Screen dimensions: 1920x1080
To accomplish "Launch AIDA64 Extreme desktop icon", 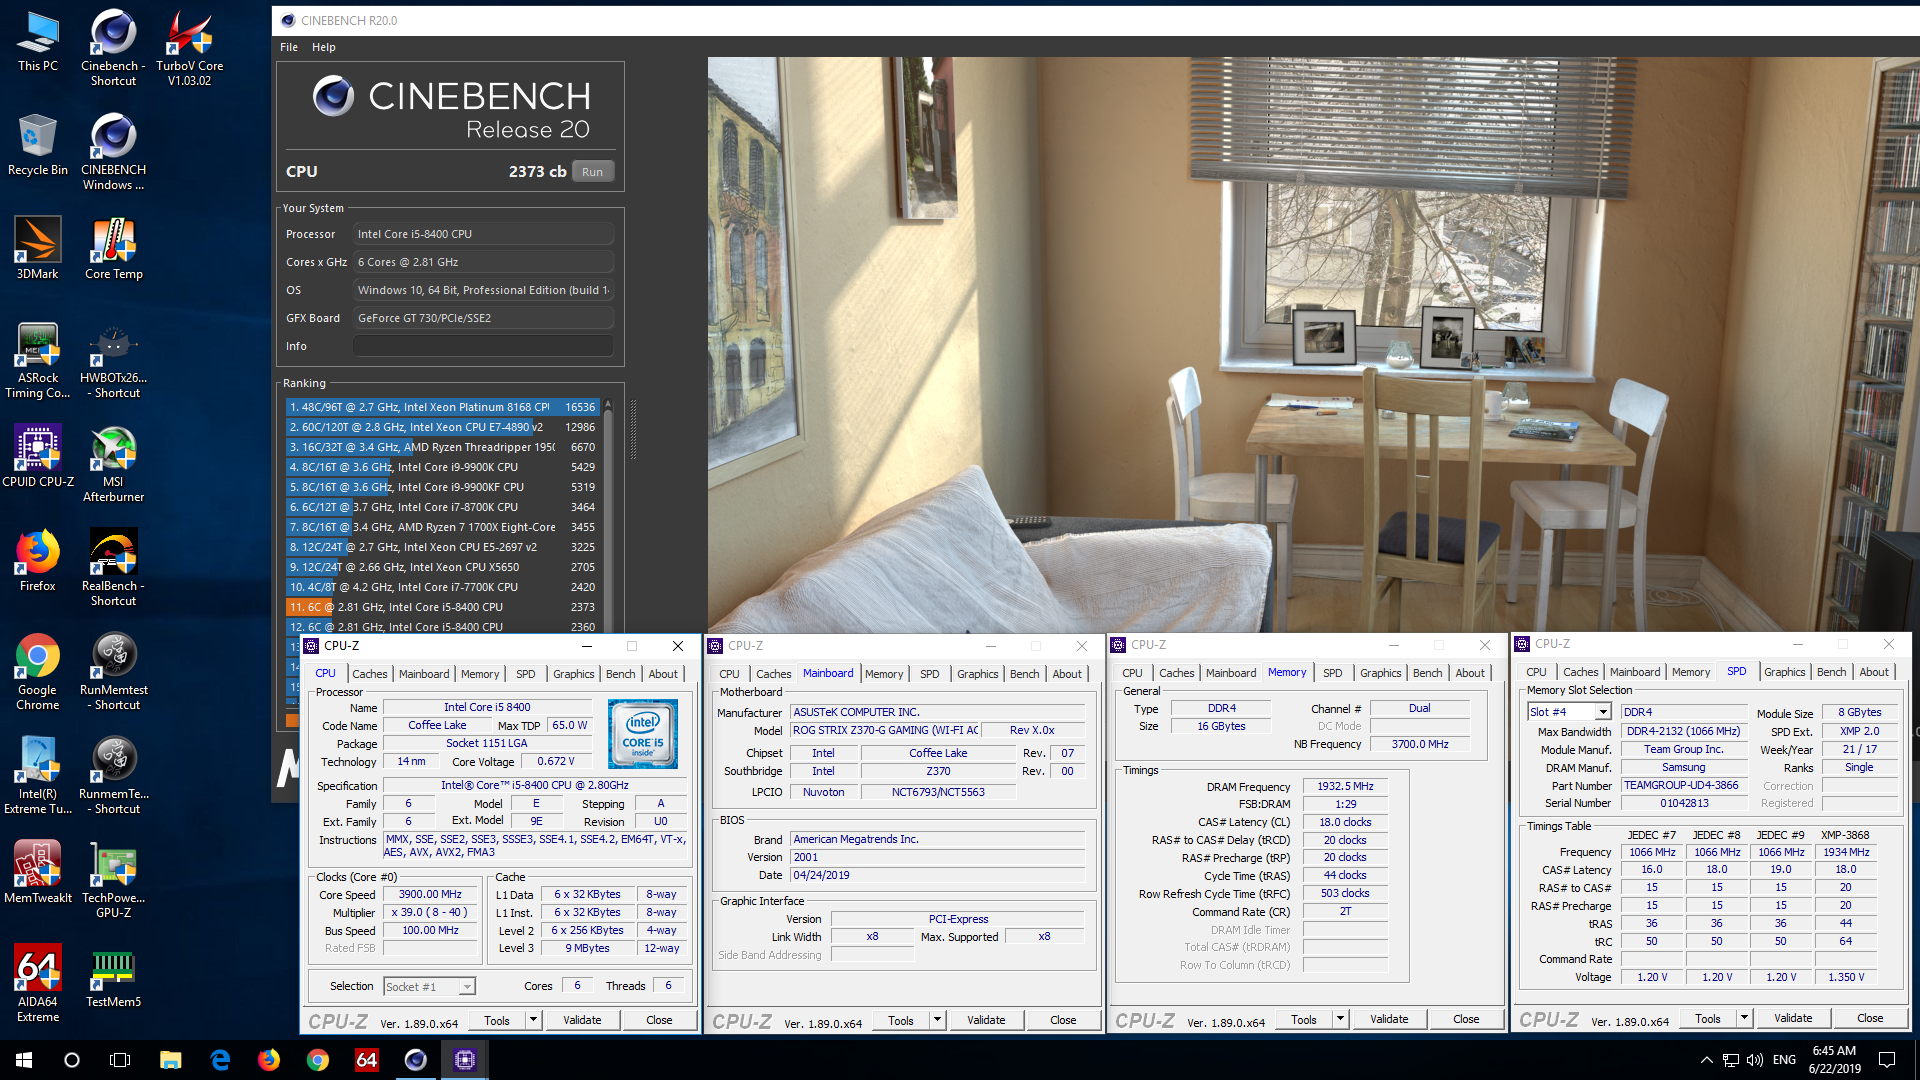I will [38, 983].
